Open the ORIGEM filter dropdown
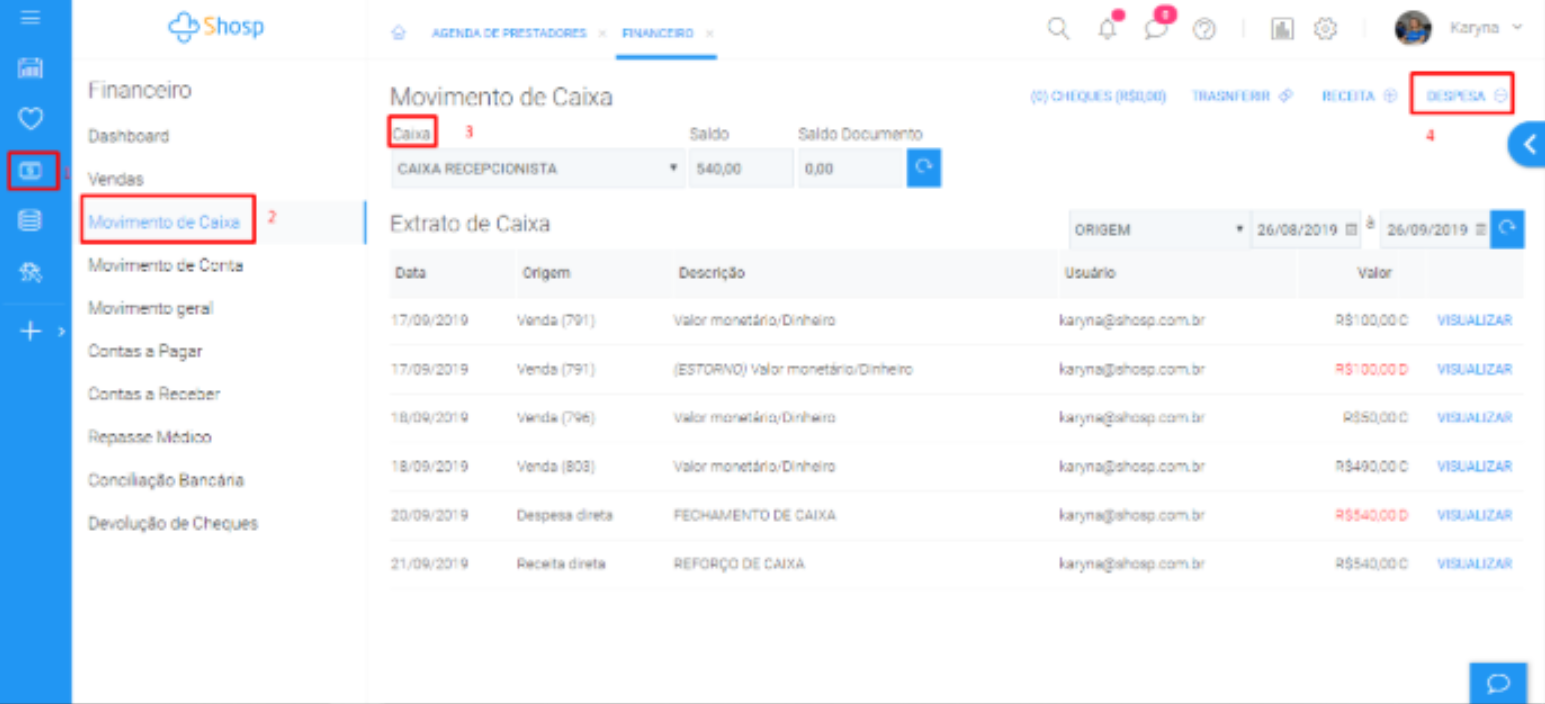 (x=1158, y=229)
